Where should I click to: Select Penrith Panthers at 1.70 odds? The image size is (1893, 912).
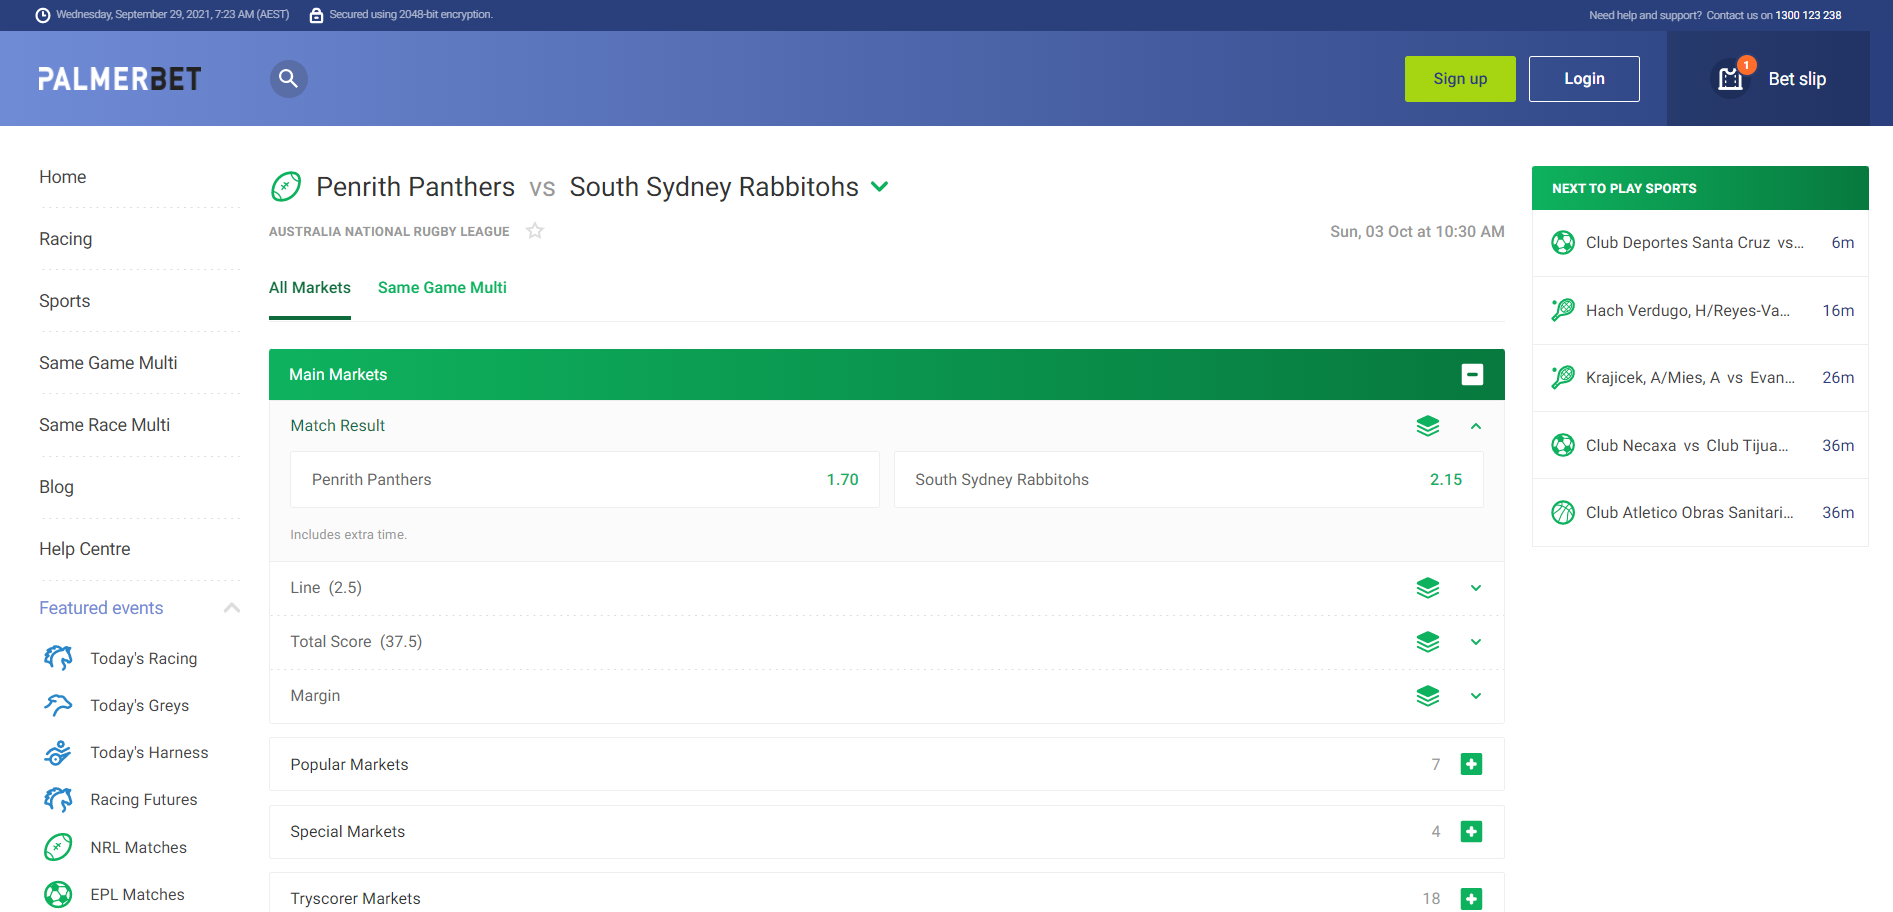click(585, 480)
